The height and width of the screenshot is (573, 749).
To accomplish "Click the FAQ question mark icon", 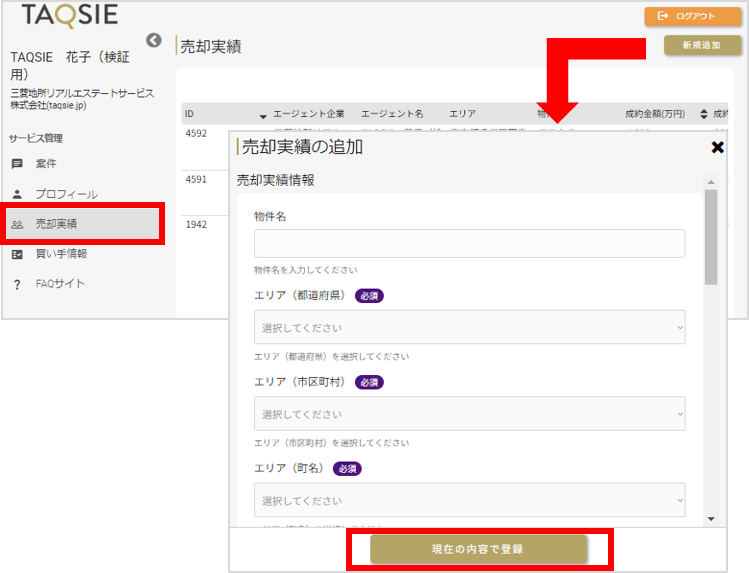I will point(17,285).
